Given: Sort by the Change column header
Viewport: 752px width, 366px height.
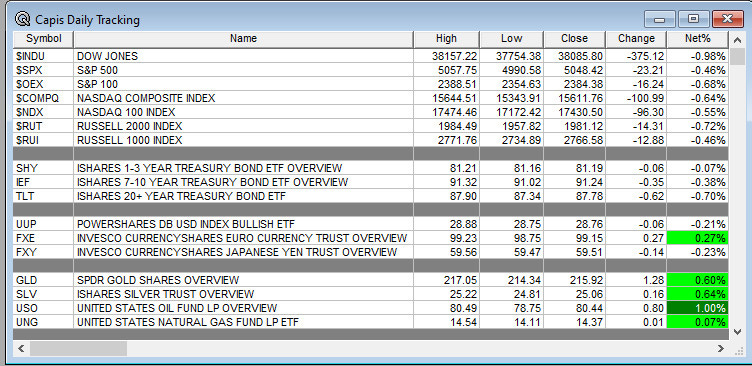Looking at the screenshot, I should point(636,38).
